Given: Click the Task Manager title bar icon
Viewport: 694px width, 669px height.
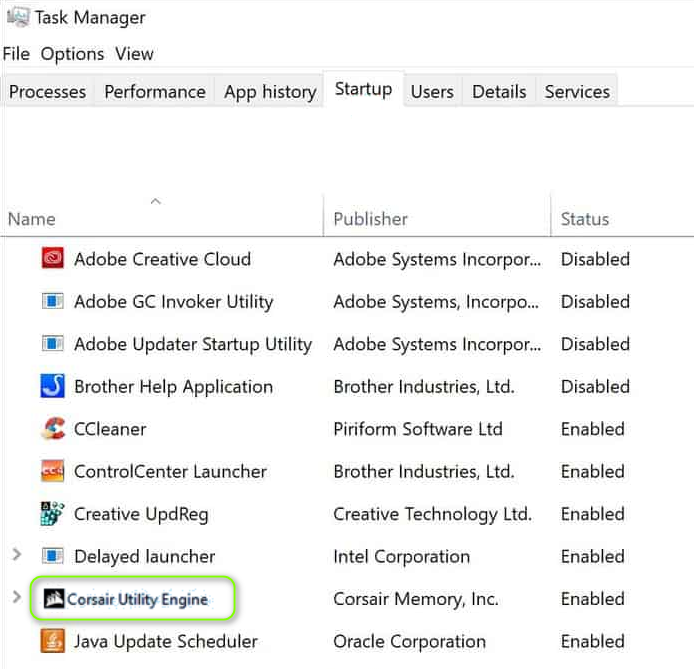Looking at the screenshot, I should click(x=17, y=17).
